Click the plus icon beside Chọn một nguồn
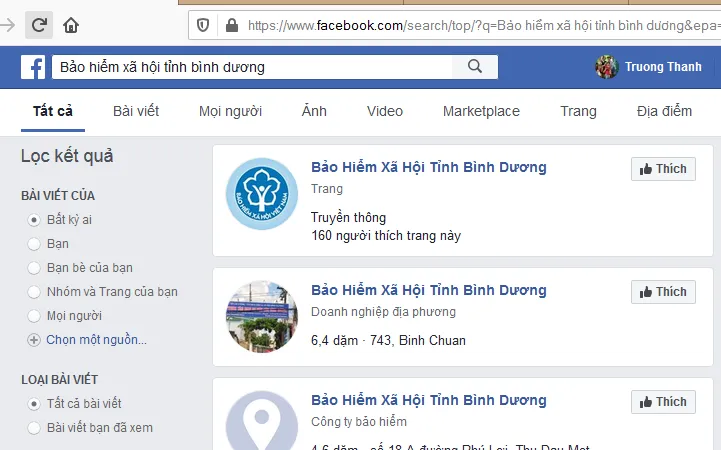The width and height of the screenshot is (721, 450). click(x=34, y=340)
